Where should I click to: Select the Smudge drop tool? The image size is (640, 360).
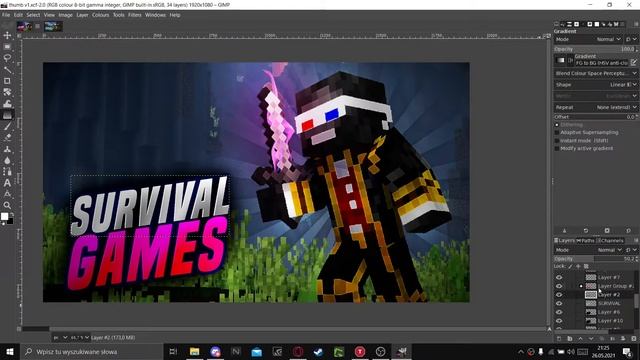7,160
